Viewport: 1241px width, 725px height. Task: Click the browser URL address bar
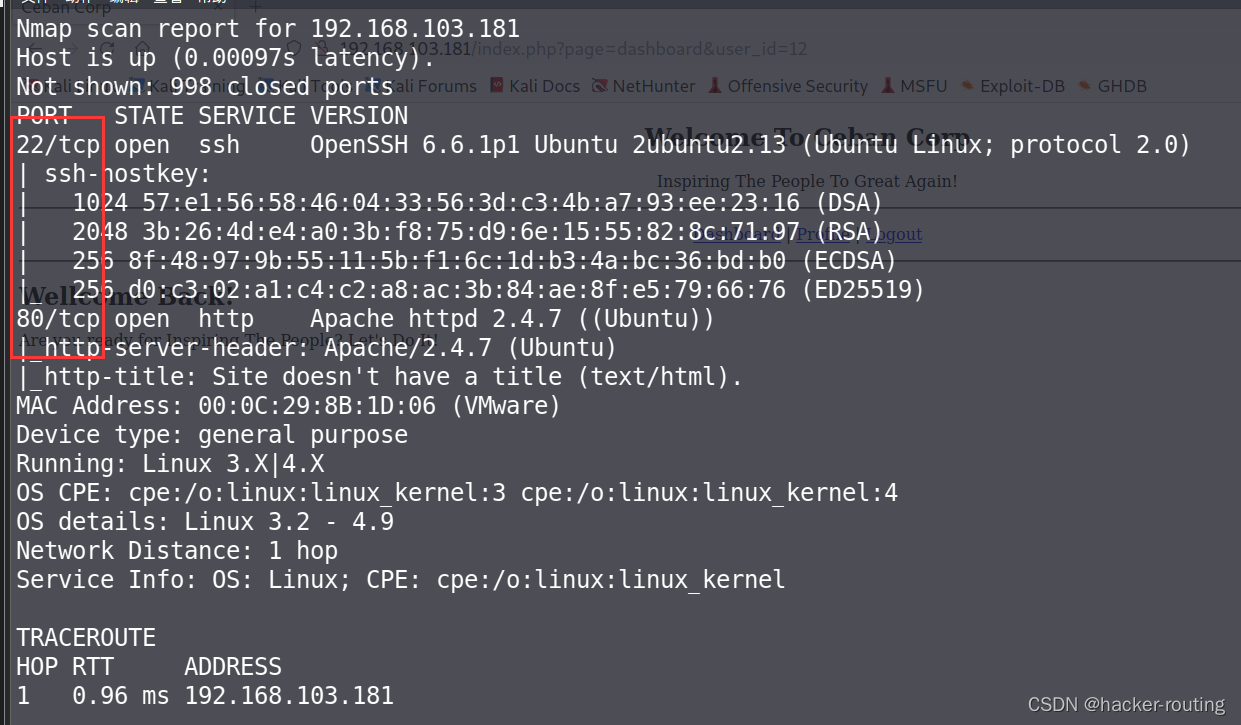pyautogui.click(x=640, y=49)
